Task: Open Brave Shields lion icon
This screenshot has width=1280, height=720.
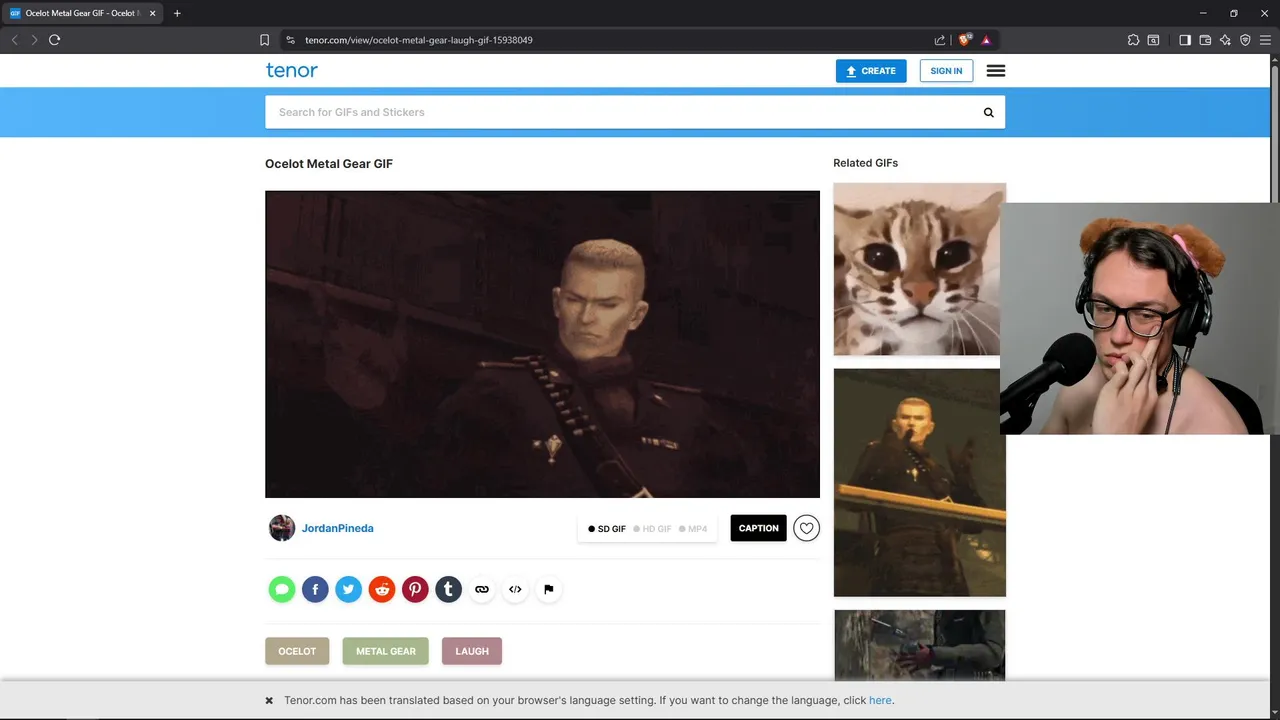Action: (x=965, y=40)
